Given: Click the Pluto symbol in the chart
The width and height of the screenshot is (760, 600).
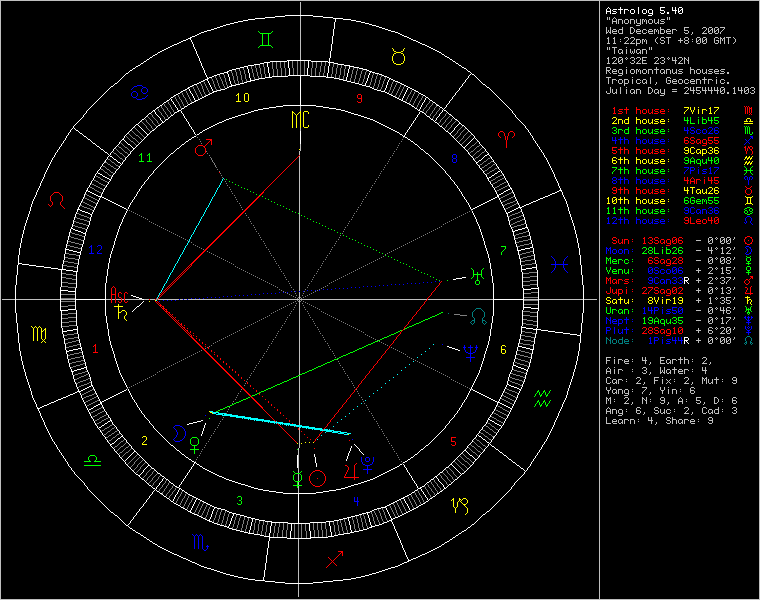Looking at the screenshot, I should (x=367, y=464).
